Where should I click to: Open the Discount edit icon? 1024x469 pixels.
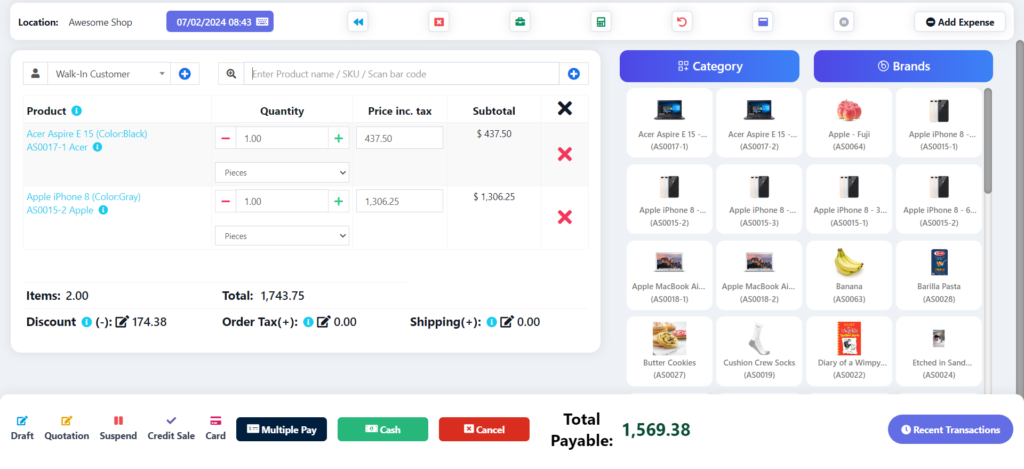pos(122,322)
